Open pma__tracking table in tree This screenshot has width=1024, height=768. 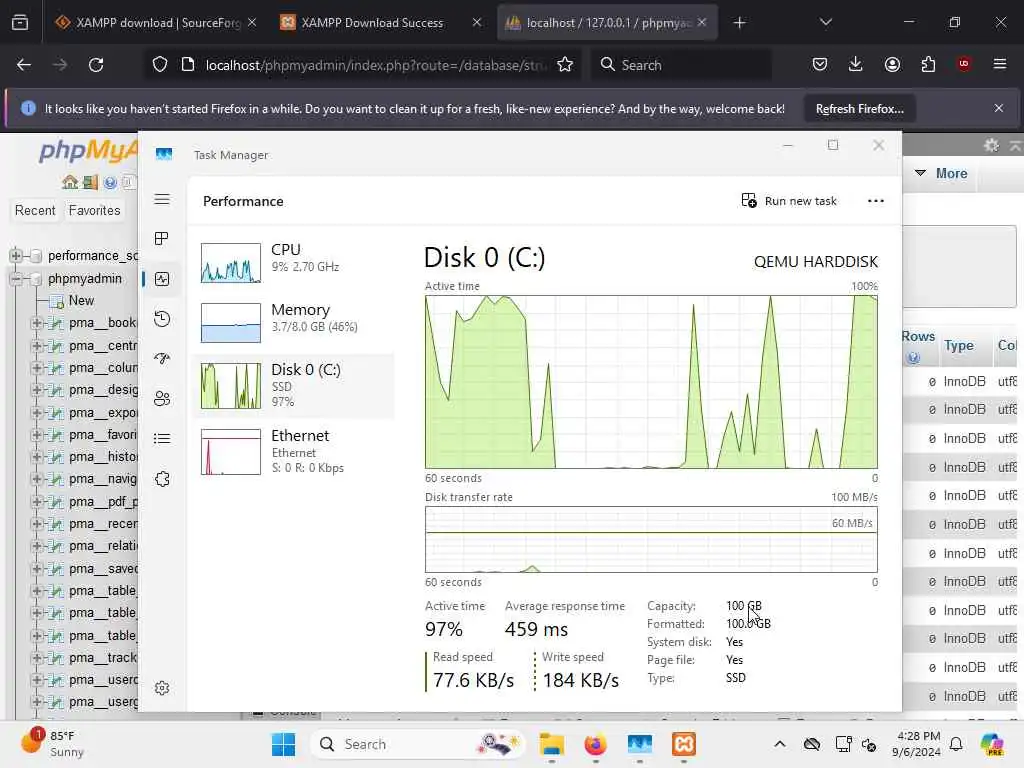point(103,658)
